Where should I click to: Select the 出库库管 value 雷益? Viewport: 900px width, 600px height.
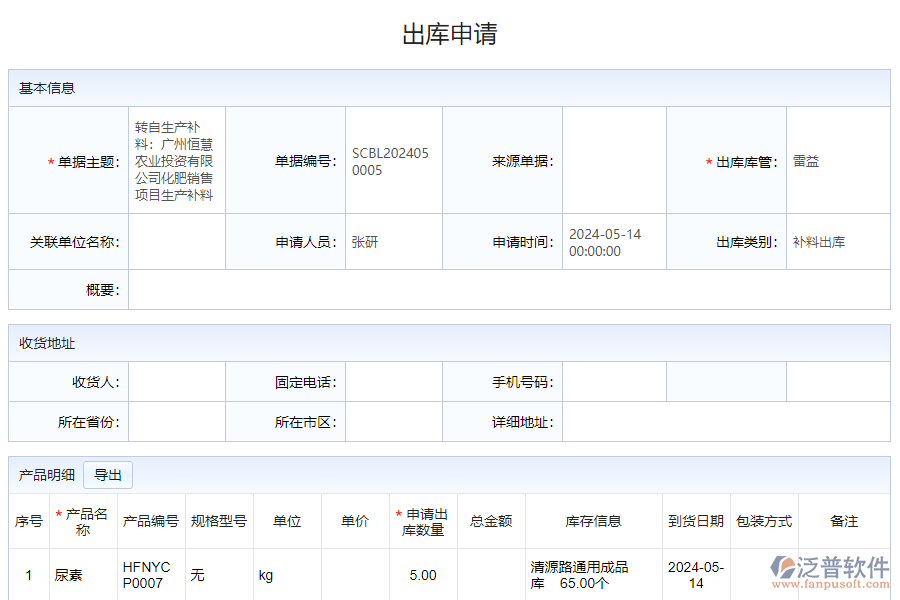(x=806, y=160)
